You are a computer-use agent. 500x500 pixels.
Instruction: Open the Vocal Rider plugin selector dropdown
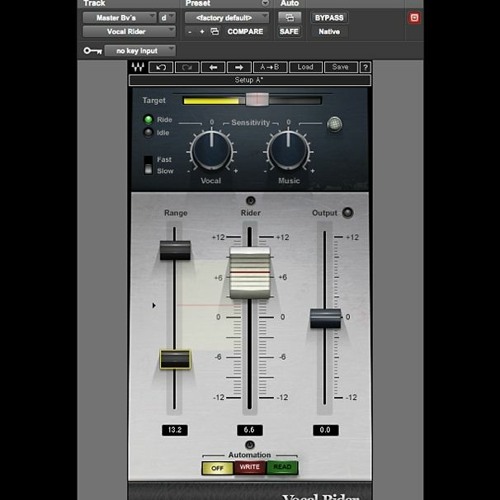129,32
